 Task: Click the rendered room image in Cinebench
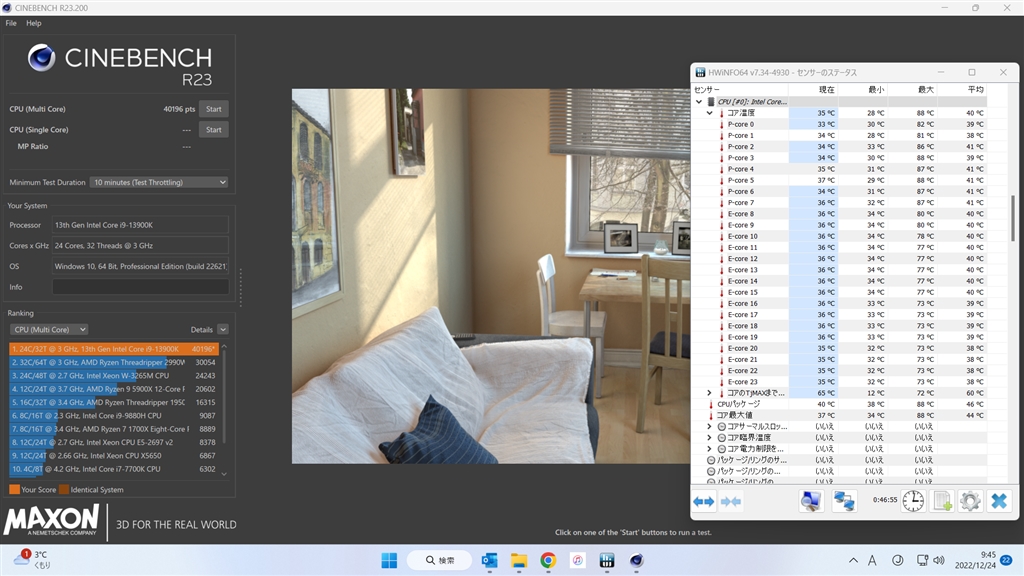pyautogui.click(x=491, y=276)
